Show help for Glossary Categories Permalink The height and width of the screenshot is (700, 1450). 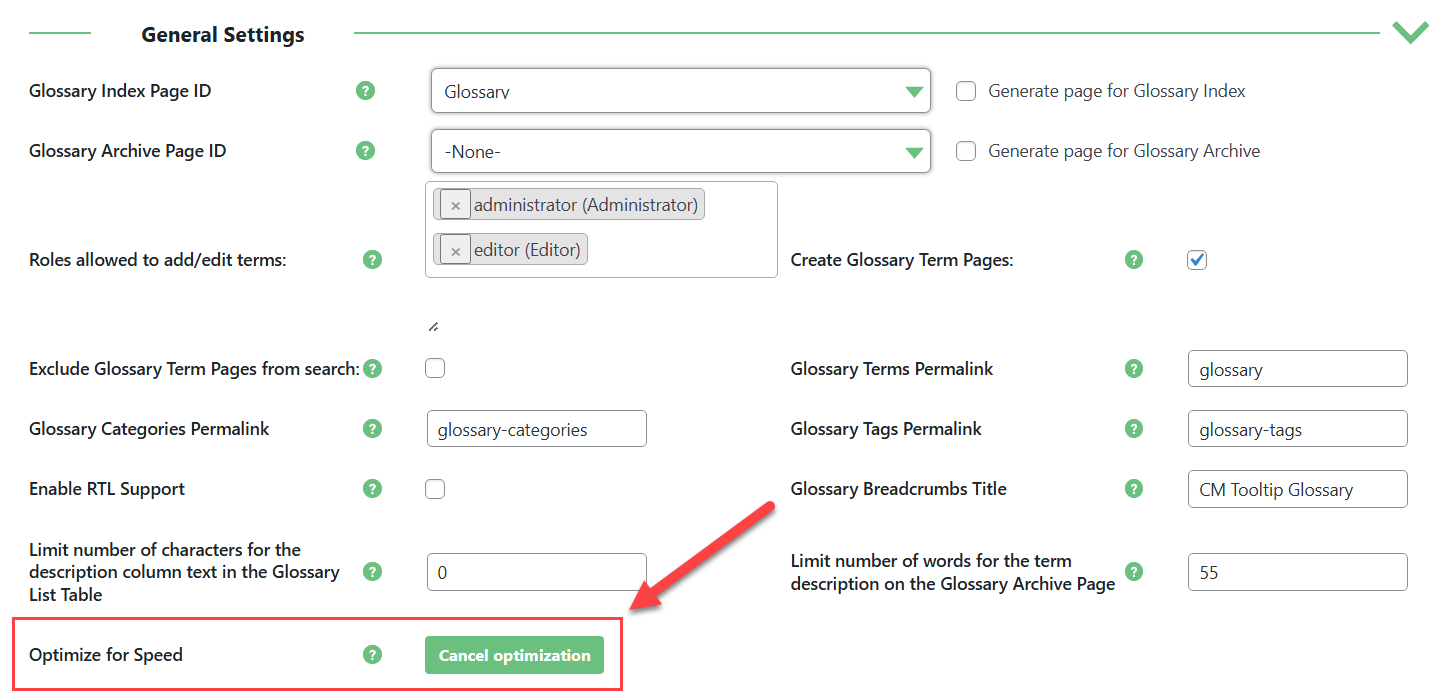tap(372, 429)
